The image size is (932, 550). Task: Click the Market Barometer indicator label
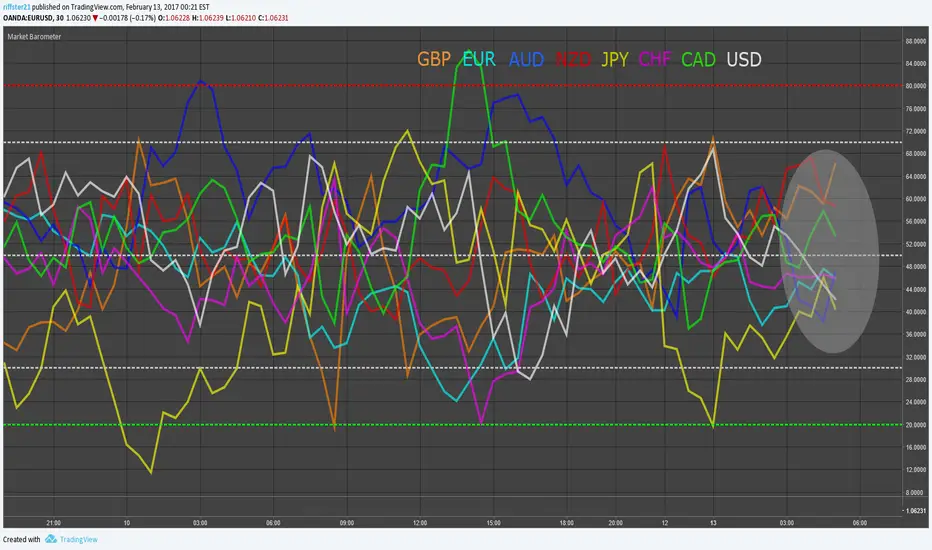pyautogui.click(x=34, y=37)
